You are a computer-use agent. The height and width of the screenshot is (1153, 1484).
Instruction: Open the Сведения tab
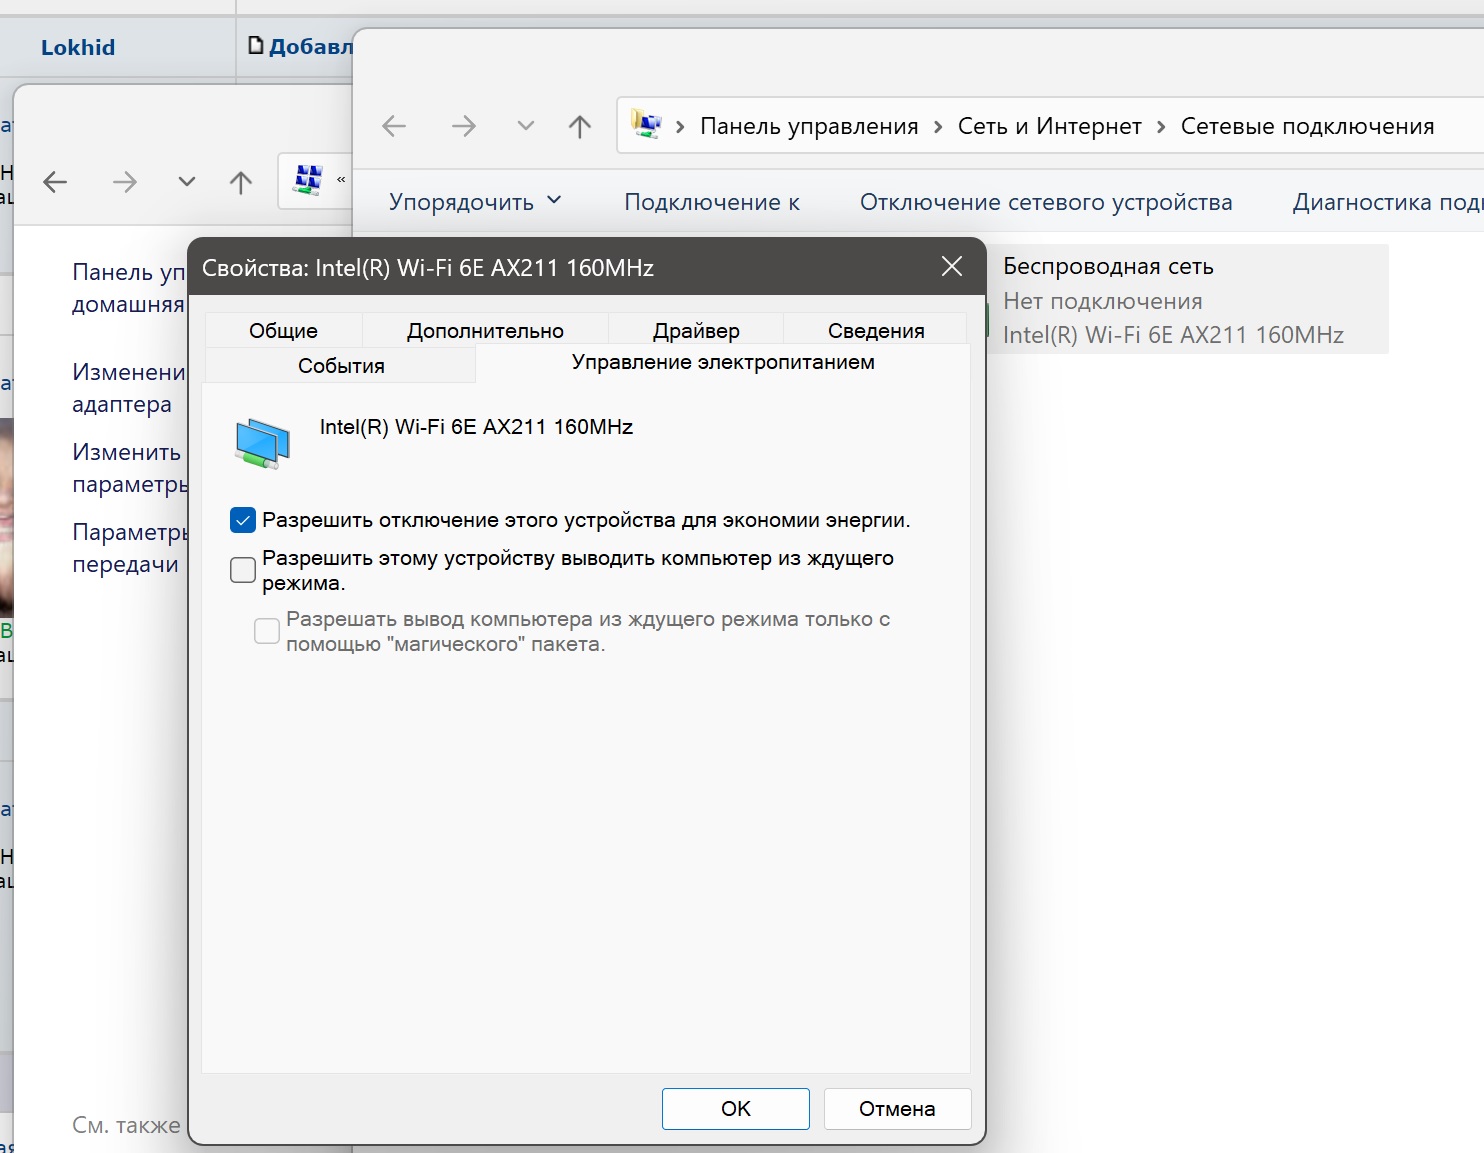pos(876,331)
